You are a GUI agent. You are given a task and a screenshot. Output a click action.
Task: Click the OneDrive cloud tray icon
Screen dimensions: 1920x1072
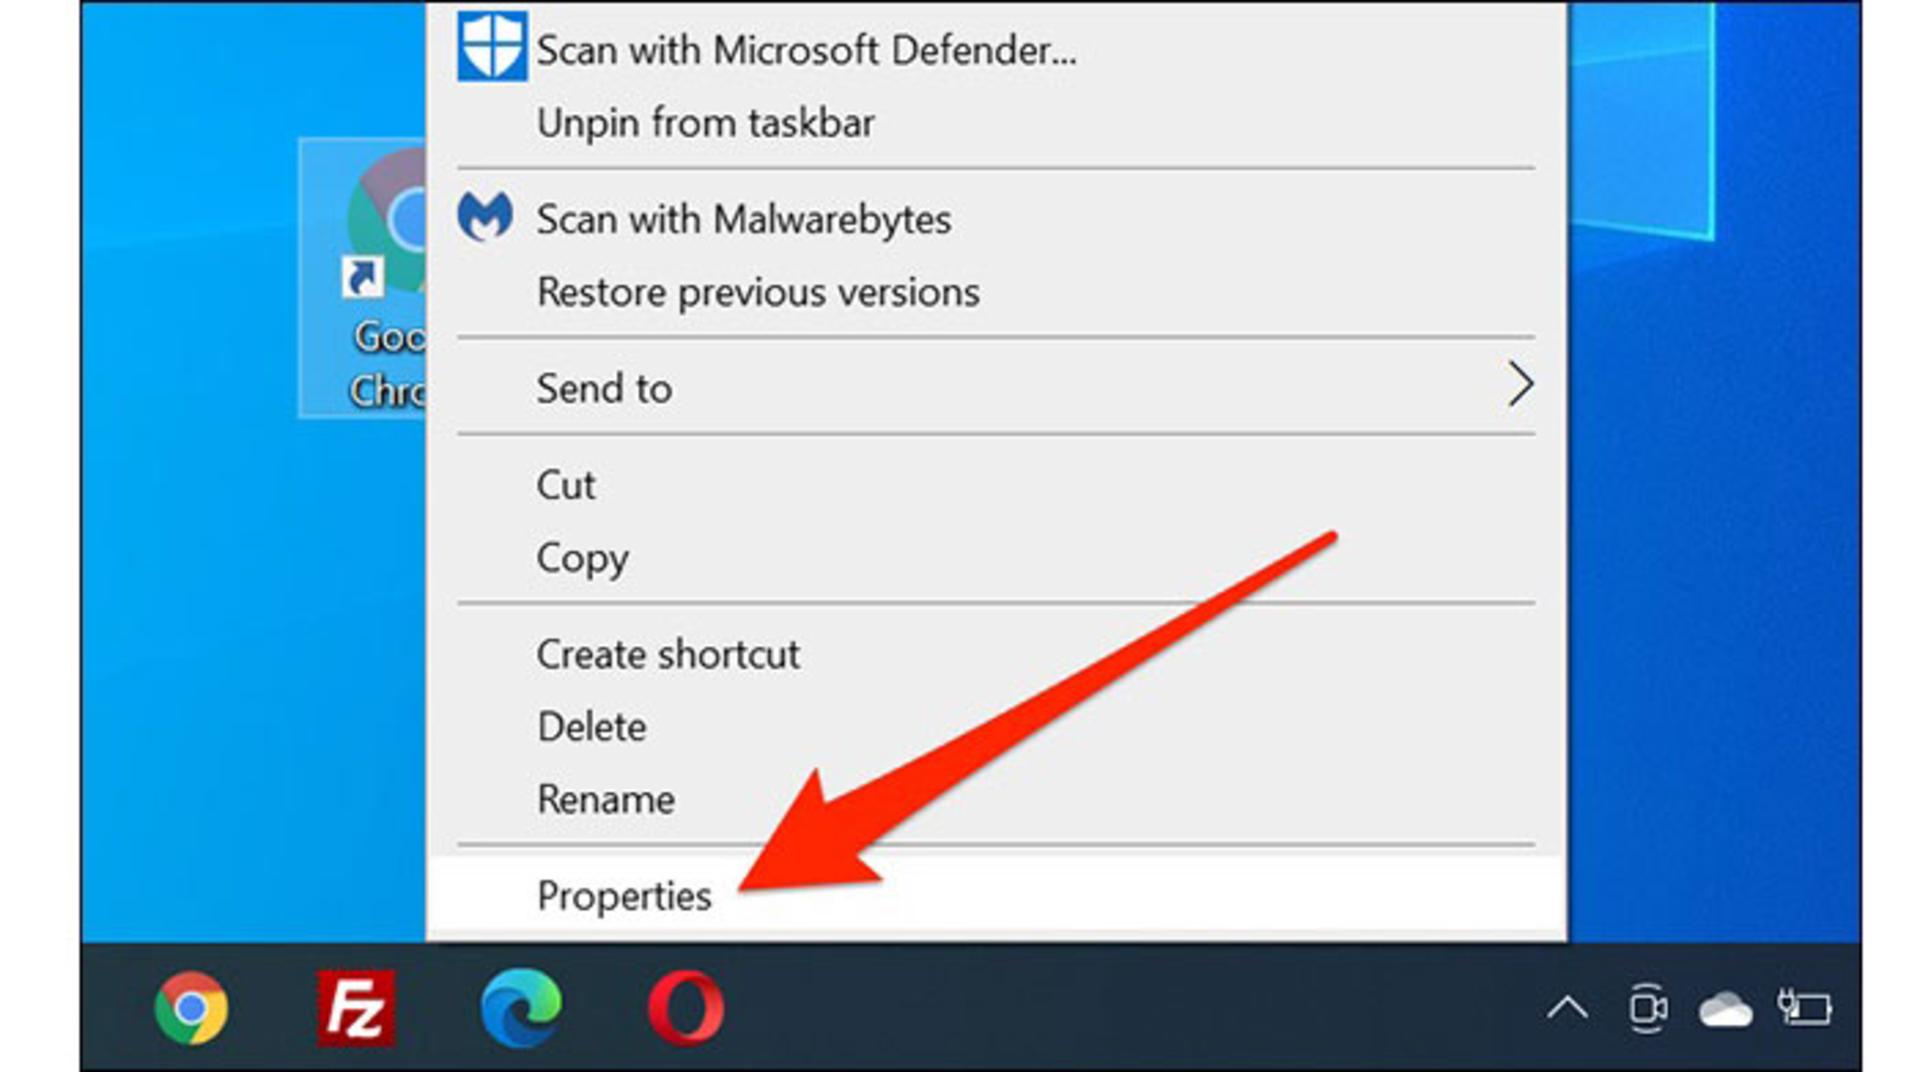(1725, 1009)
